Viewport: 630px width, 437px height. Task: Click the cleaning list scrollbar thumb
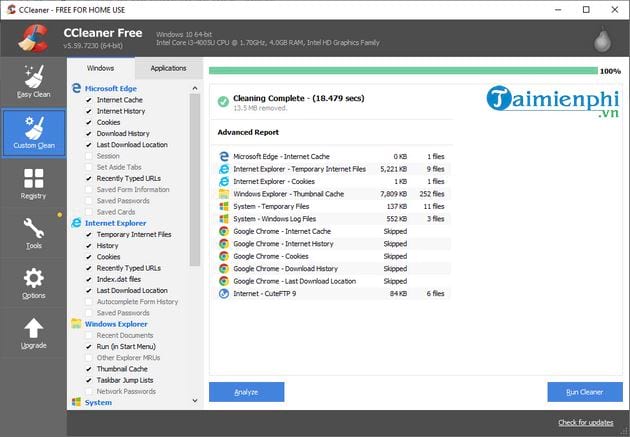(x=195, y=180)
